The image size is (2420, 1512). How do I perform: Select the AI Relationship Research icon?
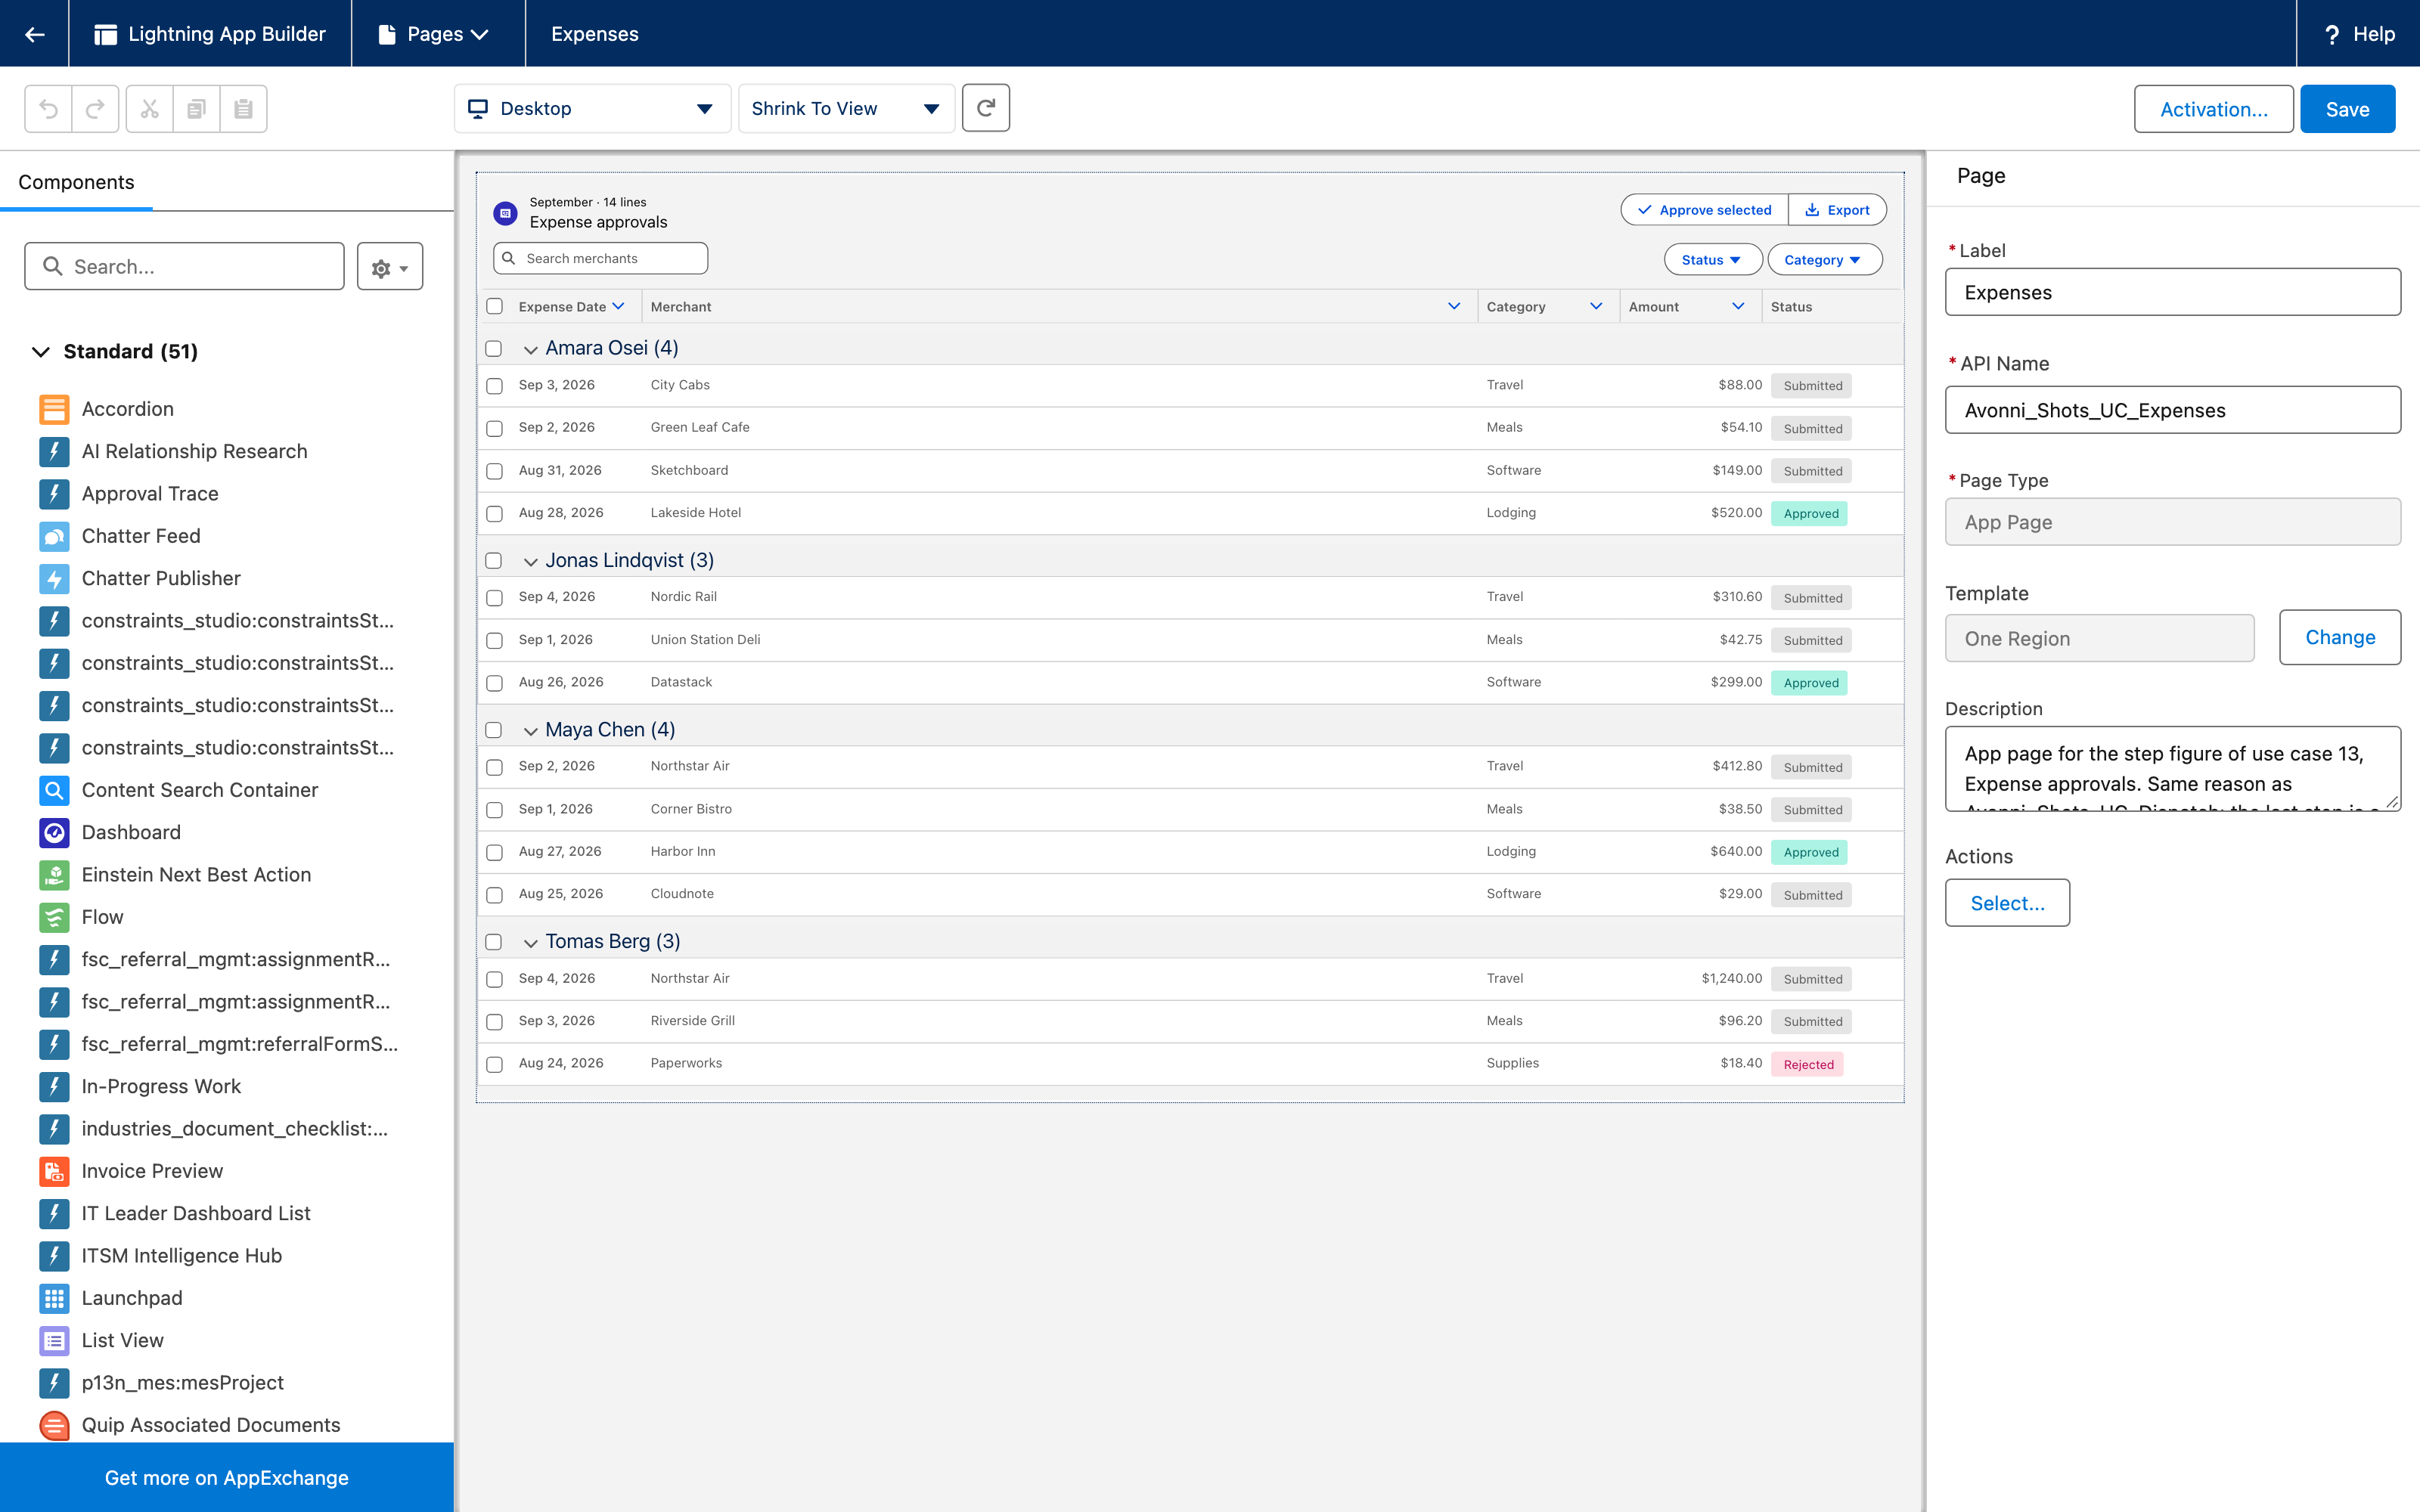(x=54, y=451)
